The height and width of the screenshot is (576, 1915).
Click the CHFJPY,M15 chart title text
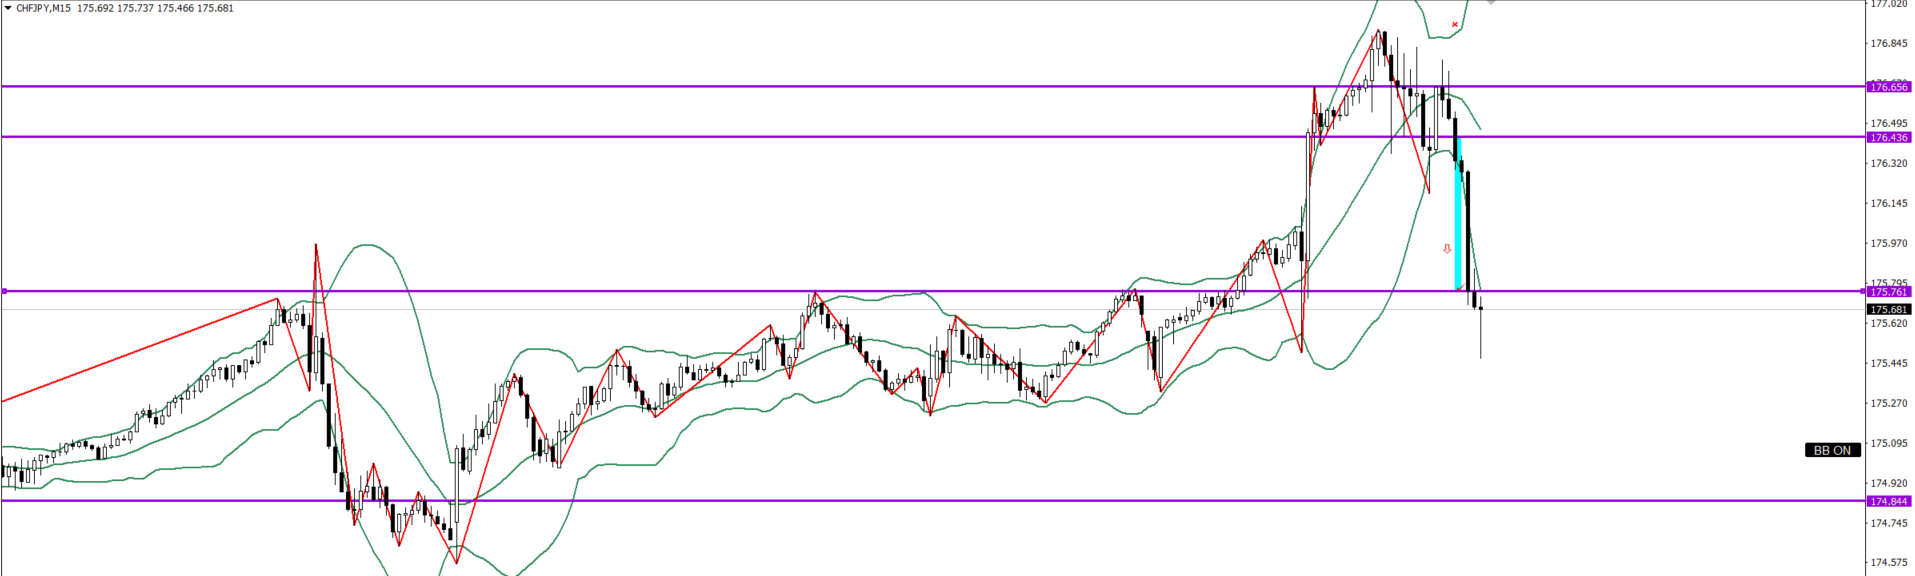(43, 8)
